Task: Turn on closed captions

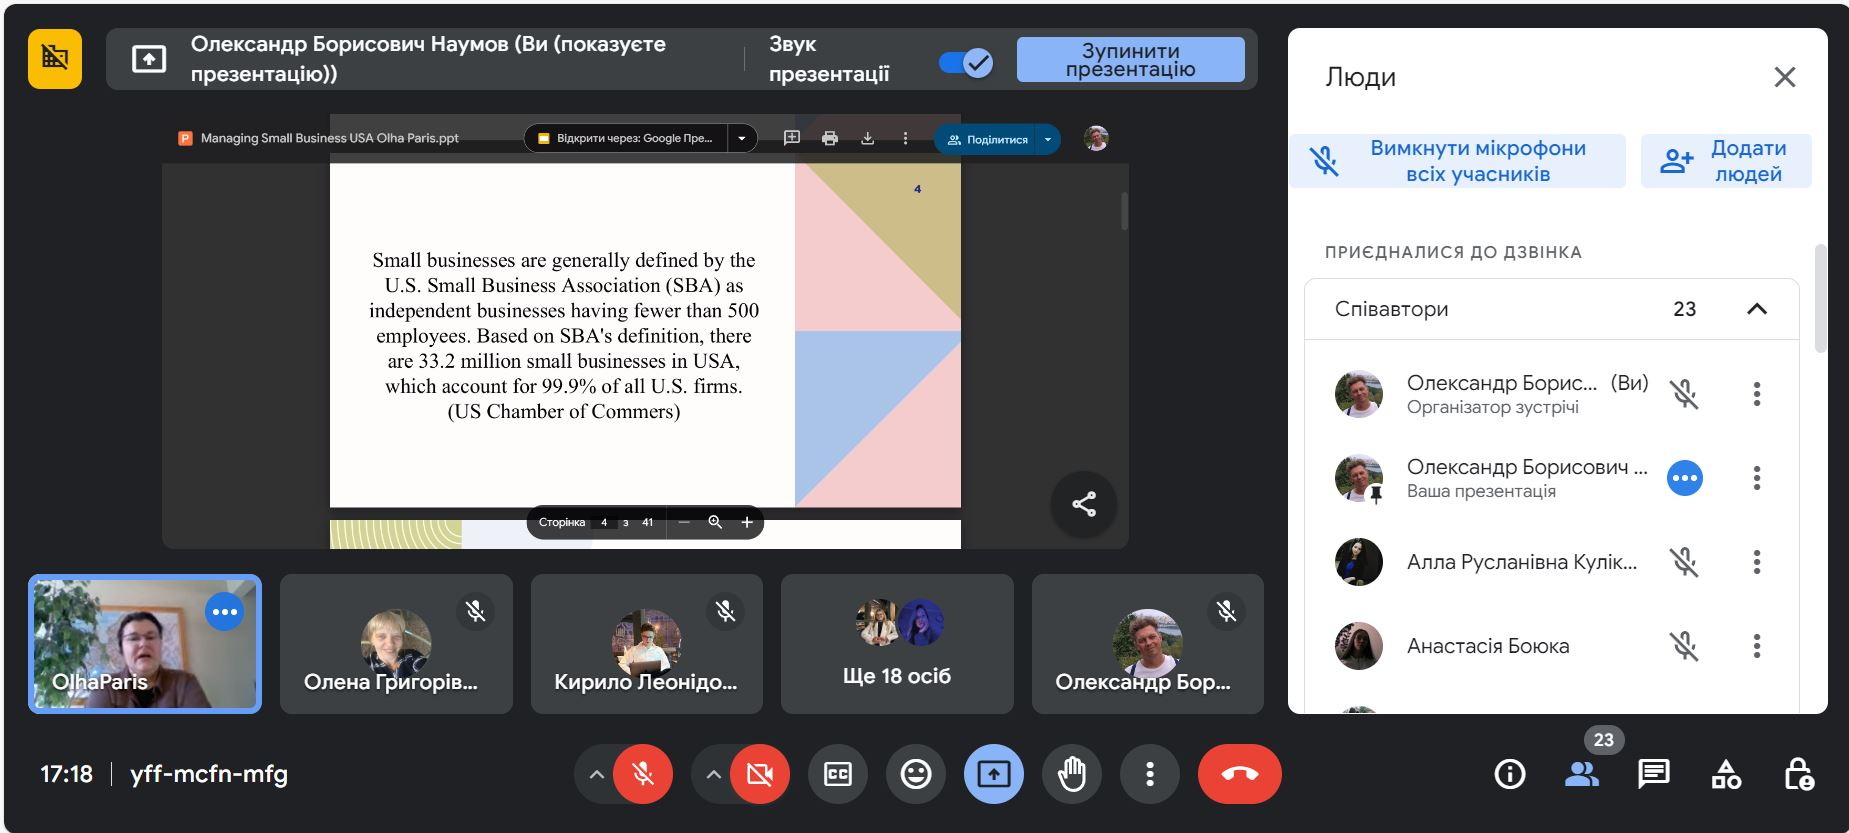Action: (838, 774)
